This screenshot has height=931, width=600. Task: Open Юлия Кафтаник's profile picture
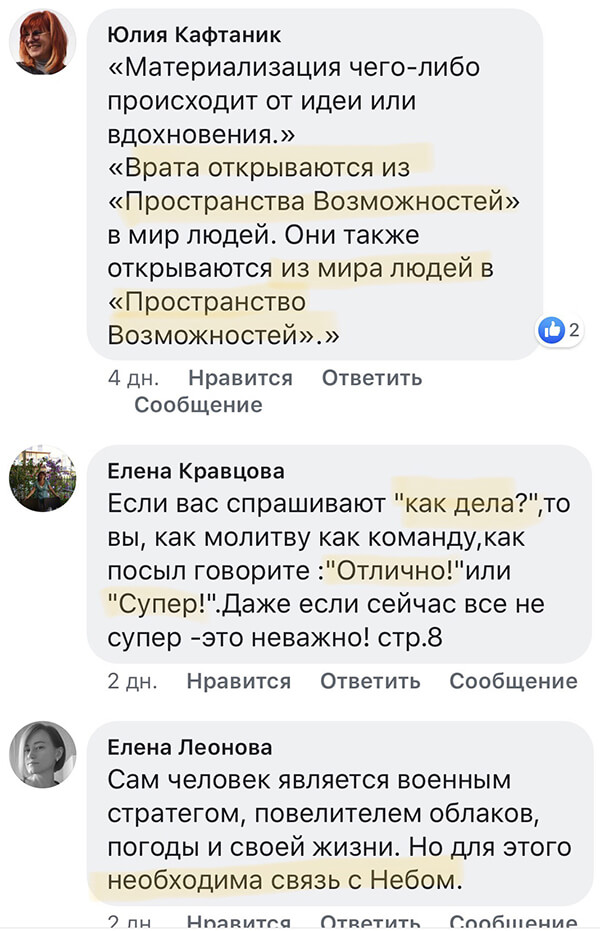(43, 43)
